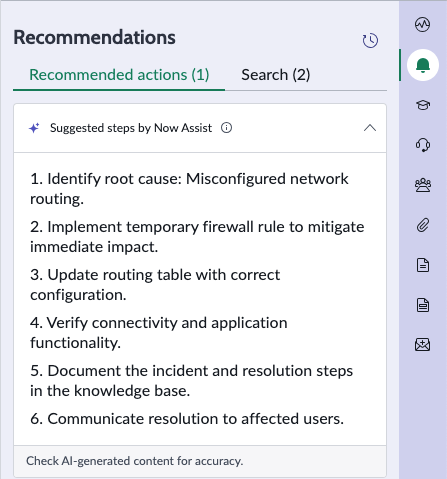447x479 pixels.
Task: Click the Suggested steps by Now Assist title
Action: tap(131, 128)
